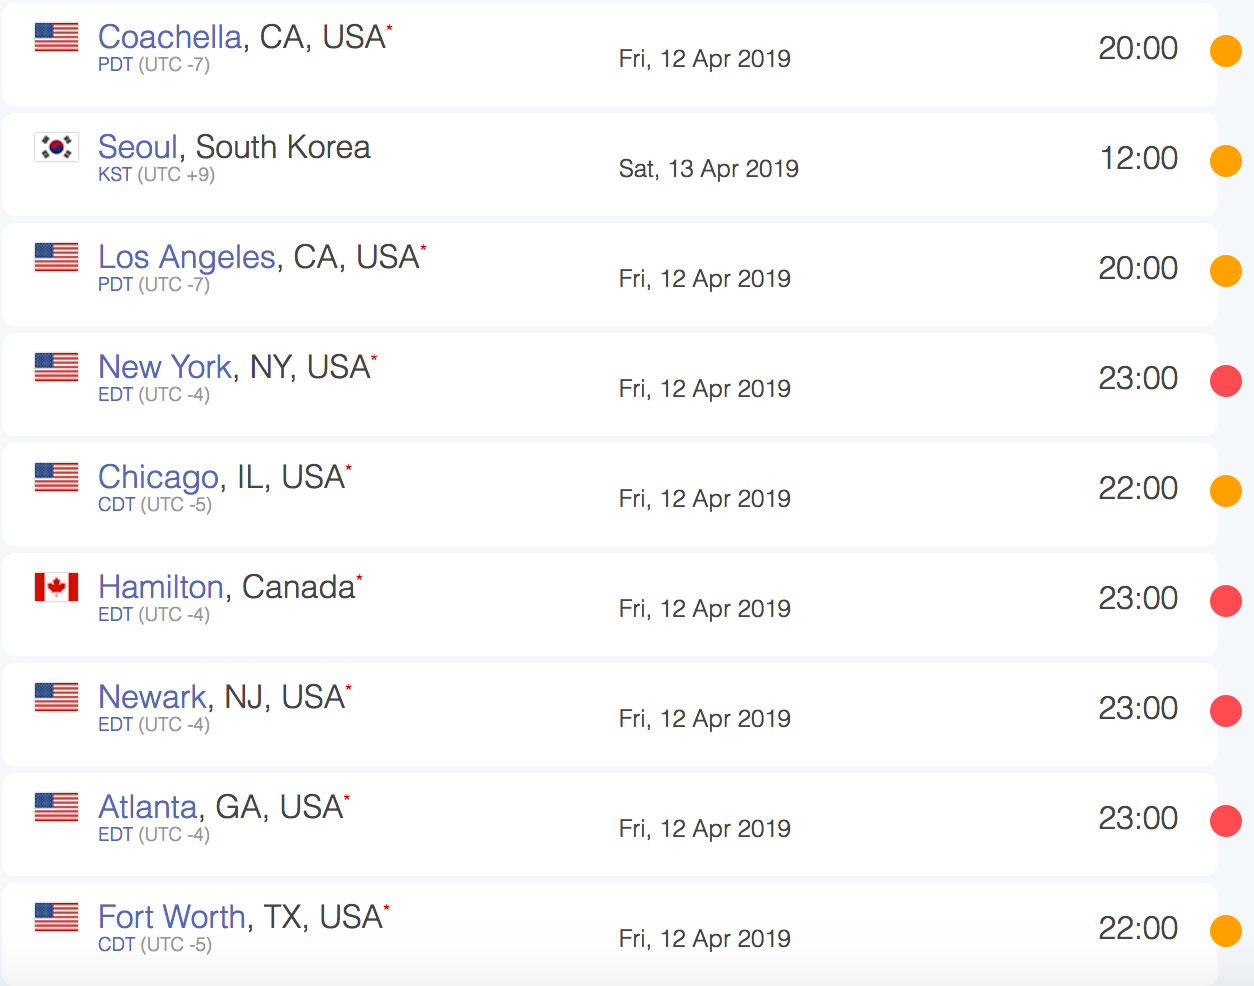Open the Fort Worth city link
Image resolution: width=1254 pixels, height=986 pixels.
point(172,917)
